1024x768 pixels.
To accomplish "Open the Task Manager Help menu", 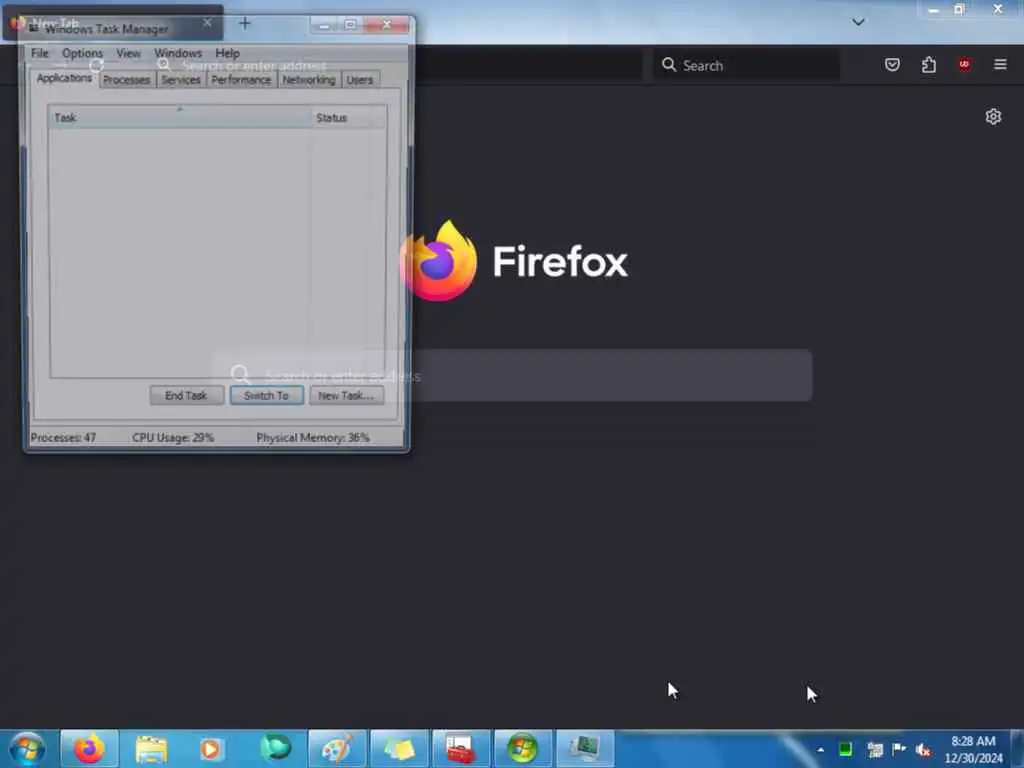I will (227, 54).
